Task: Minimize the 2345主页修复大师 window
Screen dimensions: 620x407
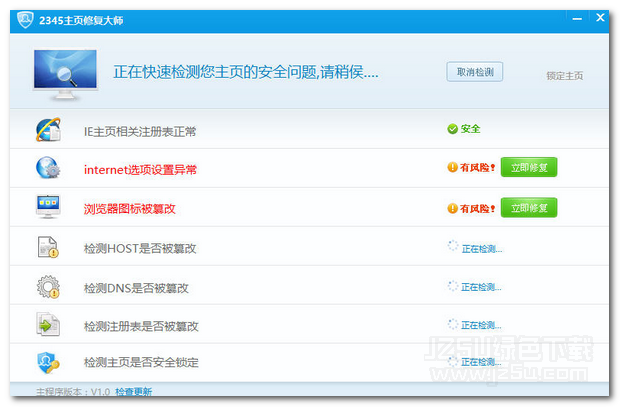Action: (577, 19)
